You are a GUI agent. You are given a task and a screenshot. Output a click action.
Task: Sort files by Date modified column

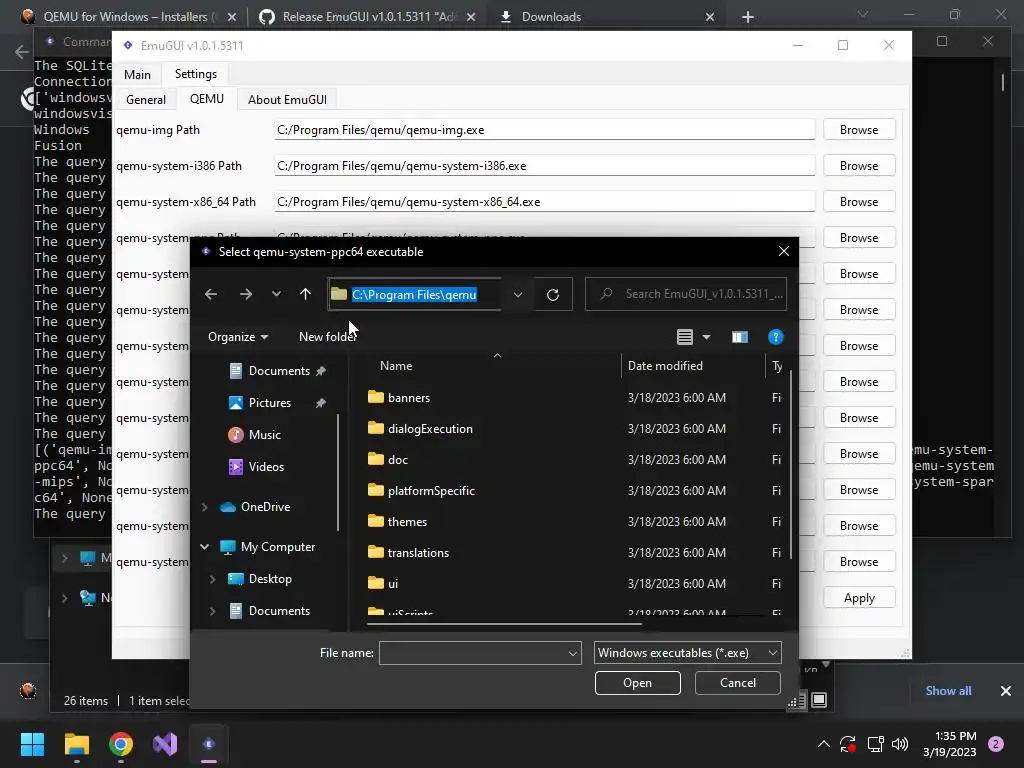click(665, 366)
